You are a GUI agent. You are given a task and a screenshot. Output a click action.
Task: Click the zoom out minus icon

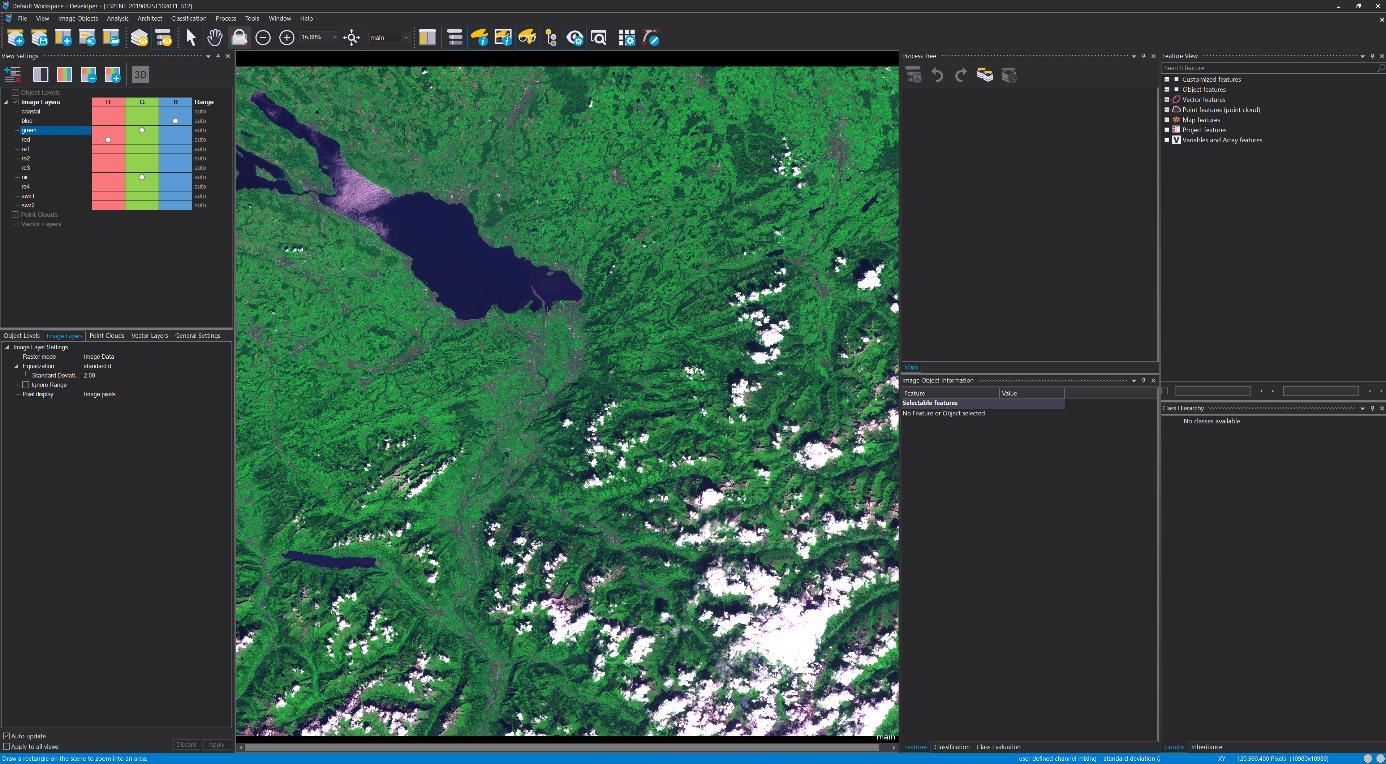[263, 38]
